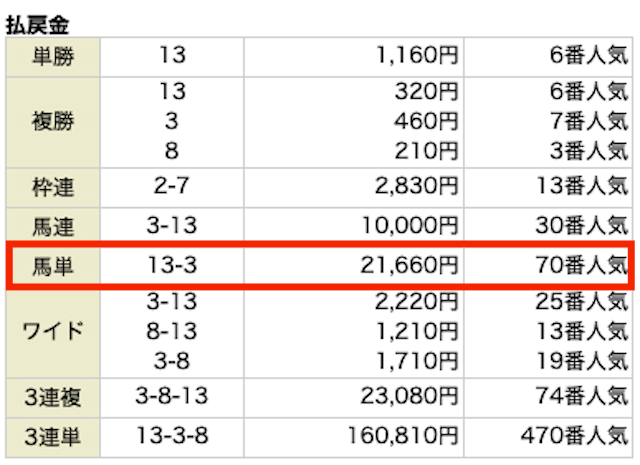Select the 13-3-8 combination cell
Image resolution: width=640 pixels, height=465 pixels.
point(172,435)
